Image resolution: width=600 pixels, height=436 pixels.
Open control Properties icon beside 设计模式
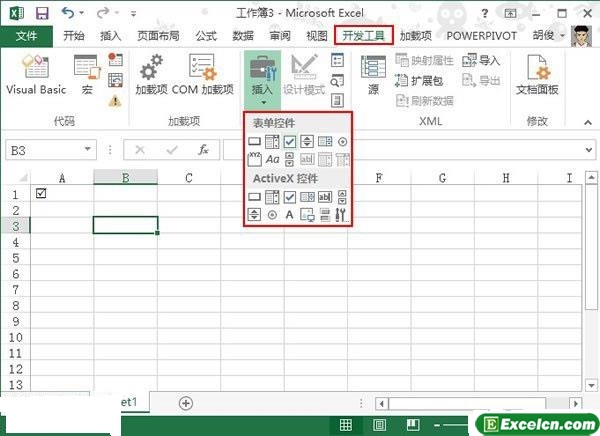(x=337, y=60)
